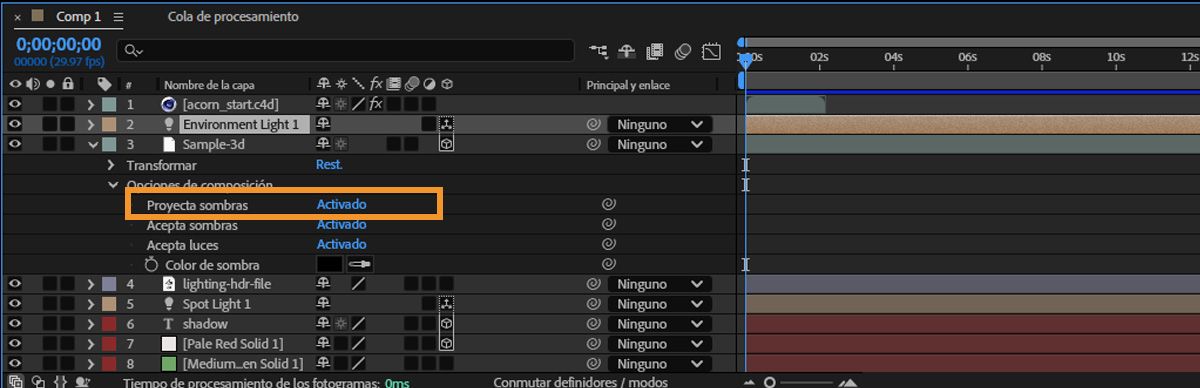Open the parent dropdown for Pale Red Solid 1
The width and height of the screenshot is (1200, 388).
660,344
